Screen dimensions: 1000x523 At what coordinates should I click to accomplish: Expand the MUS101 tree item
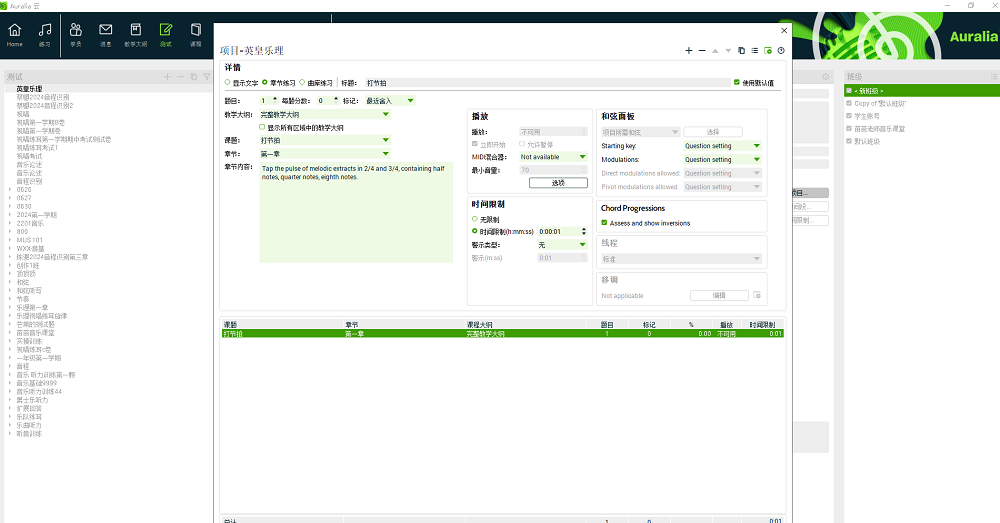(10, 240)
